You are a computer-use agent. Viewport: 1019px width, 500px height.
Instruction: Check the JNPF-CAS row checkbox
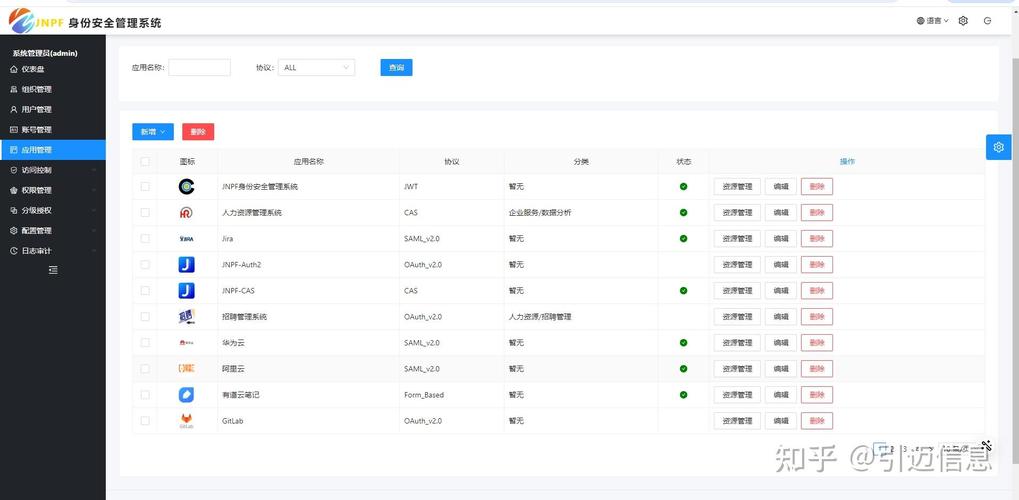point(145,291)
